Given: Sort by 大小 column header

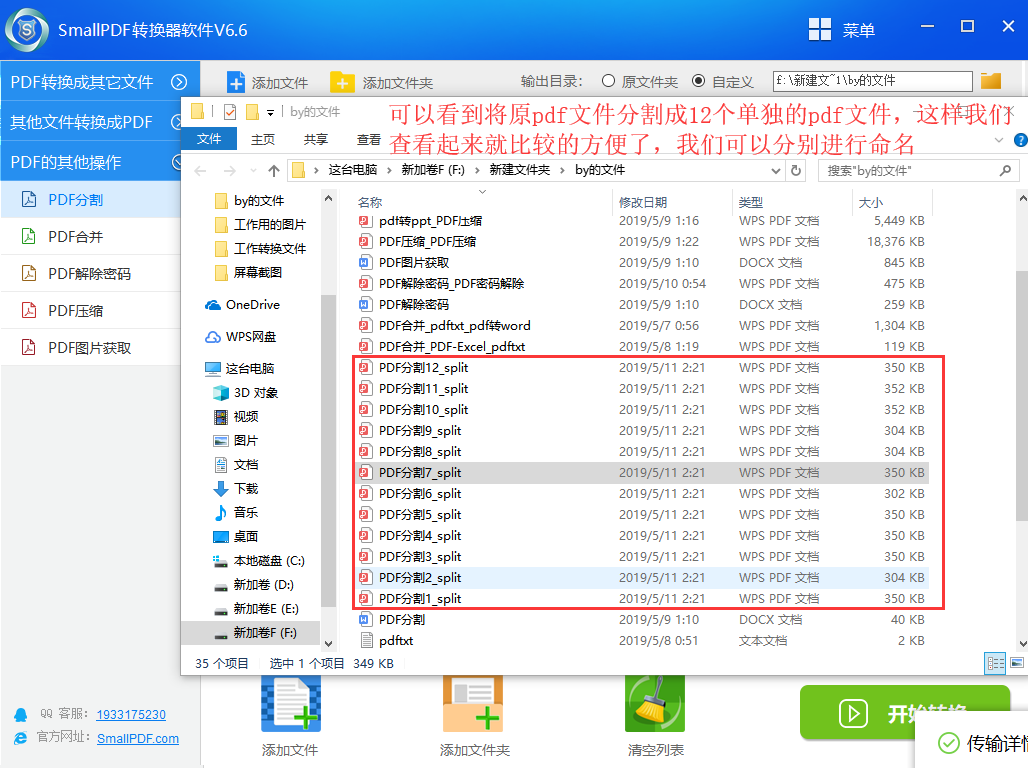Looking at the screenshot, I should pyautogui.click(x=892, y=202).
